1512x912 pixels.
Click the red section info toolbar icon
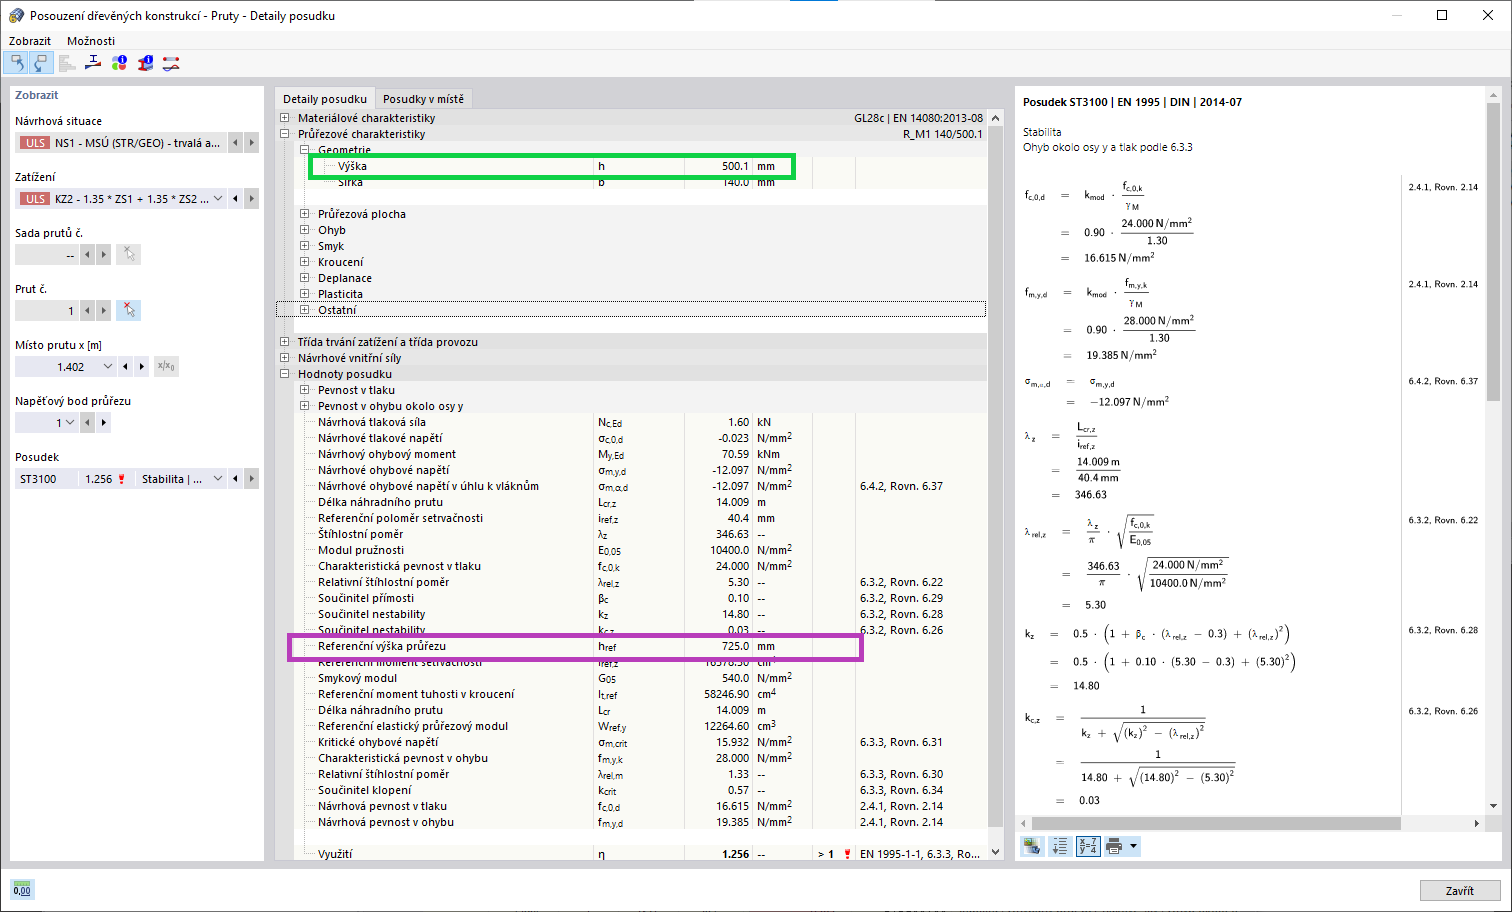[145, 63]
